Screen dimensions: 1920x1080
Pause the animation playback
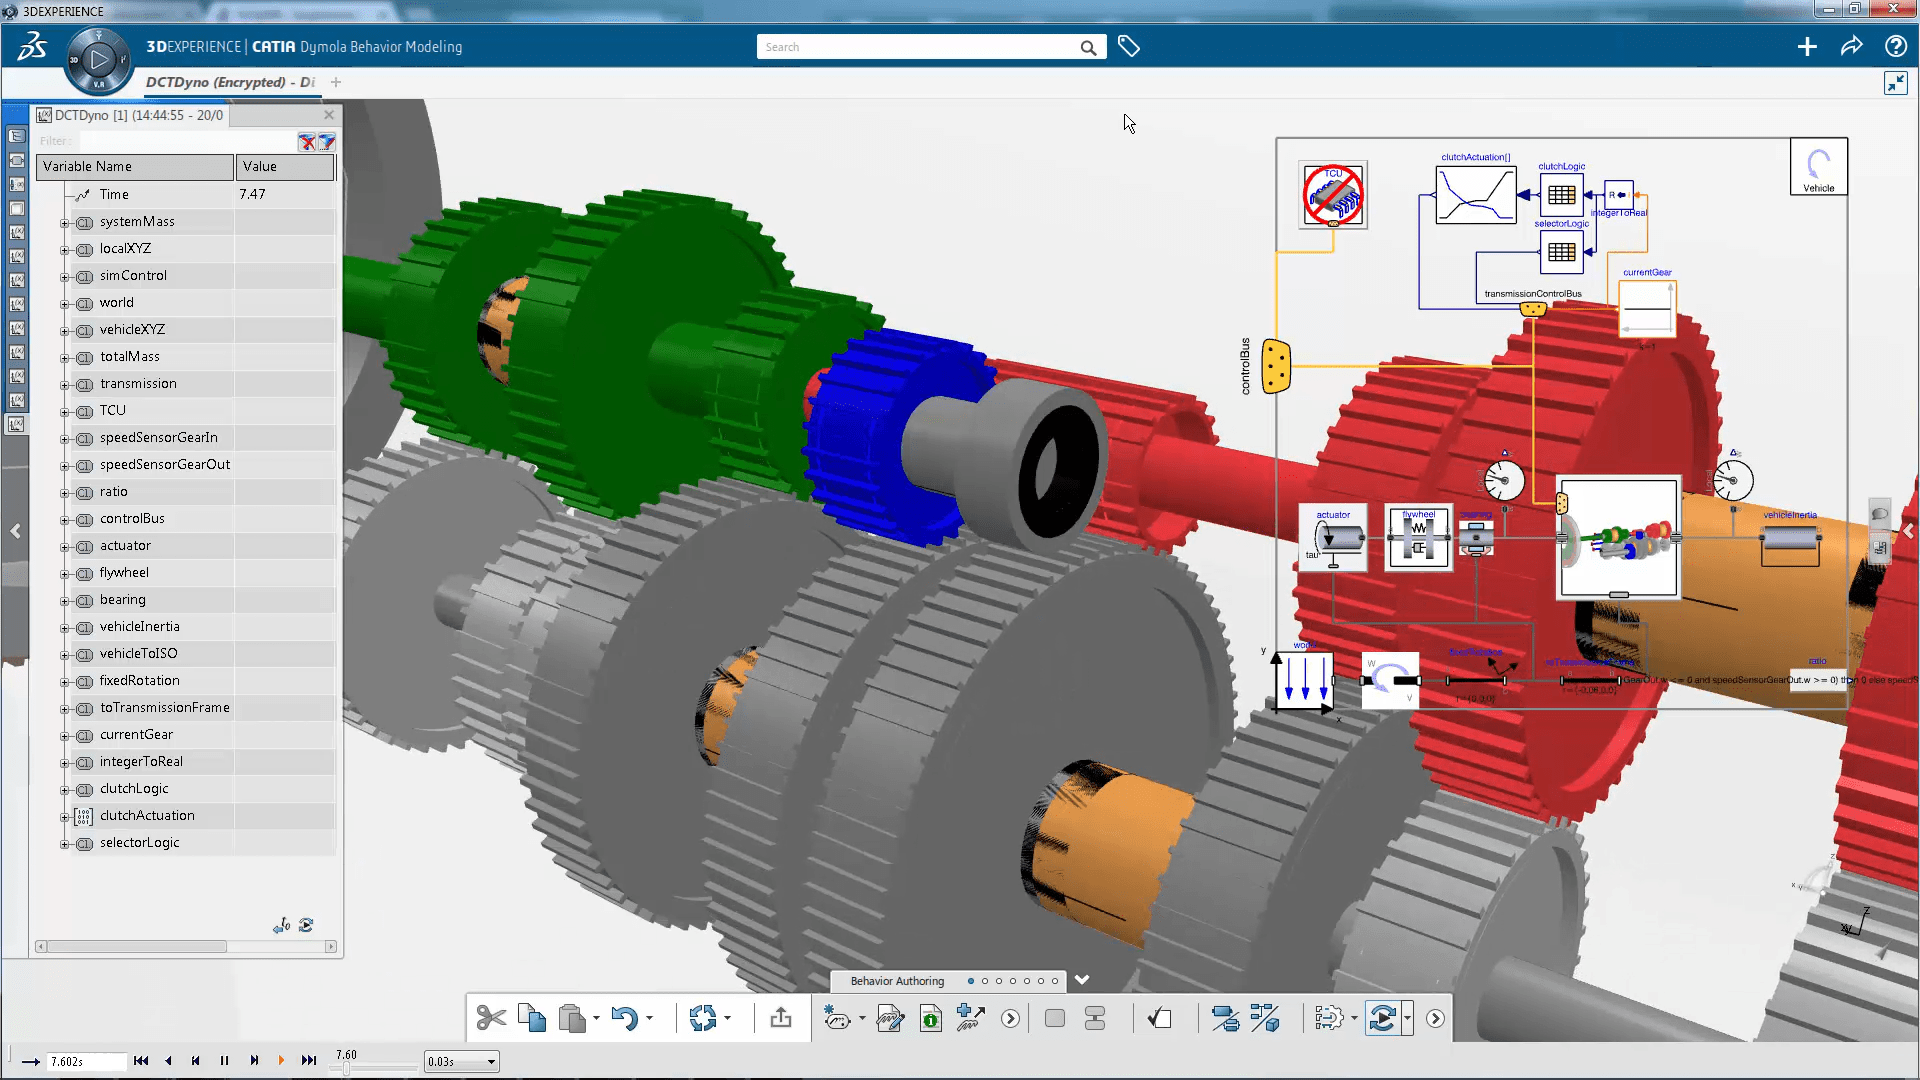(x=224, y=1061)
